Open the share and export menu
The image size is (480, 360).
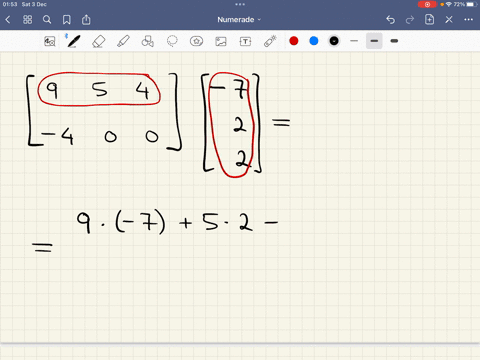86,20
